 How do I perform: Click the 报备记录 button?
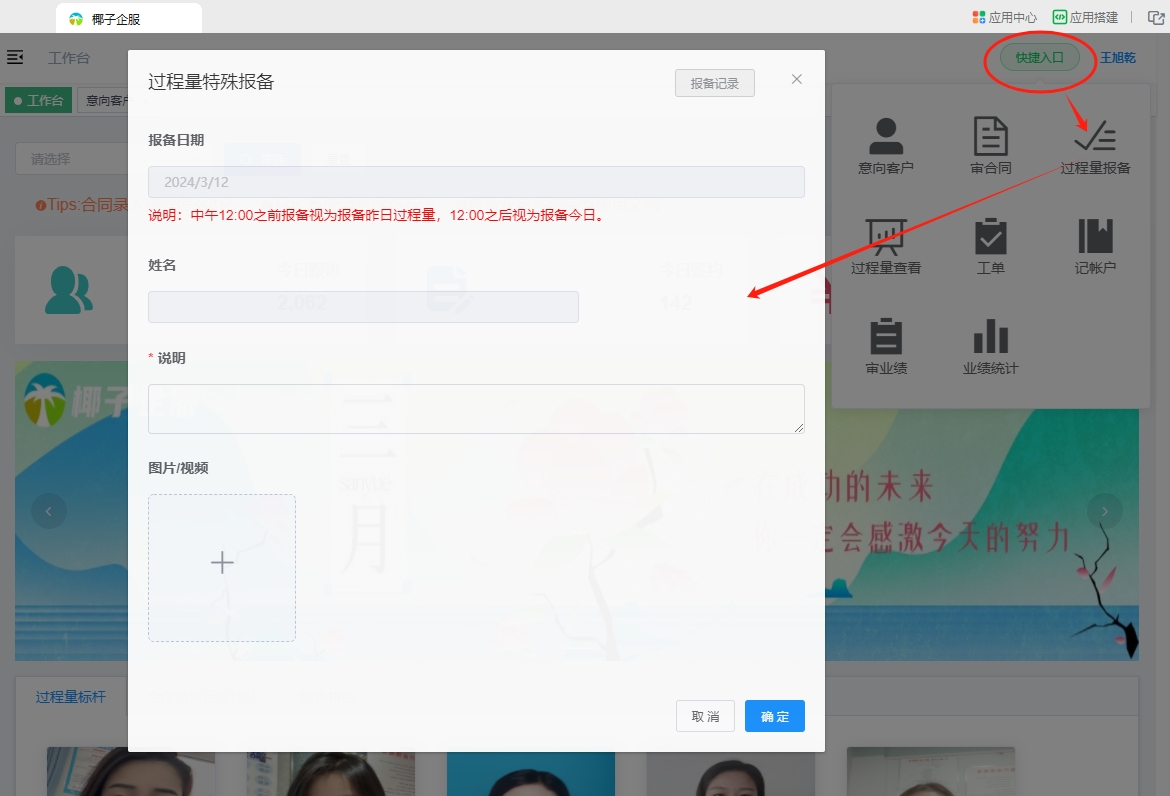tap(715, 84)
